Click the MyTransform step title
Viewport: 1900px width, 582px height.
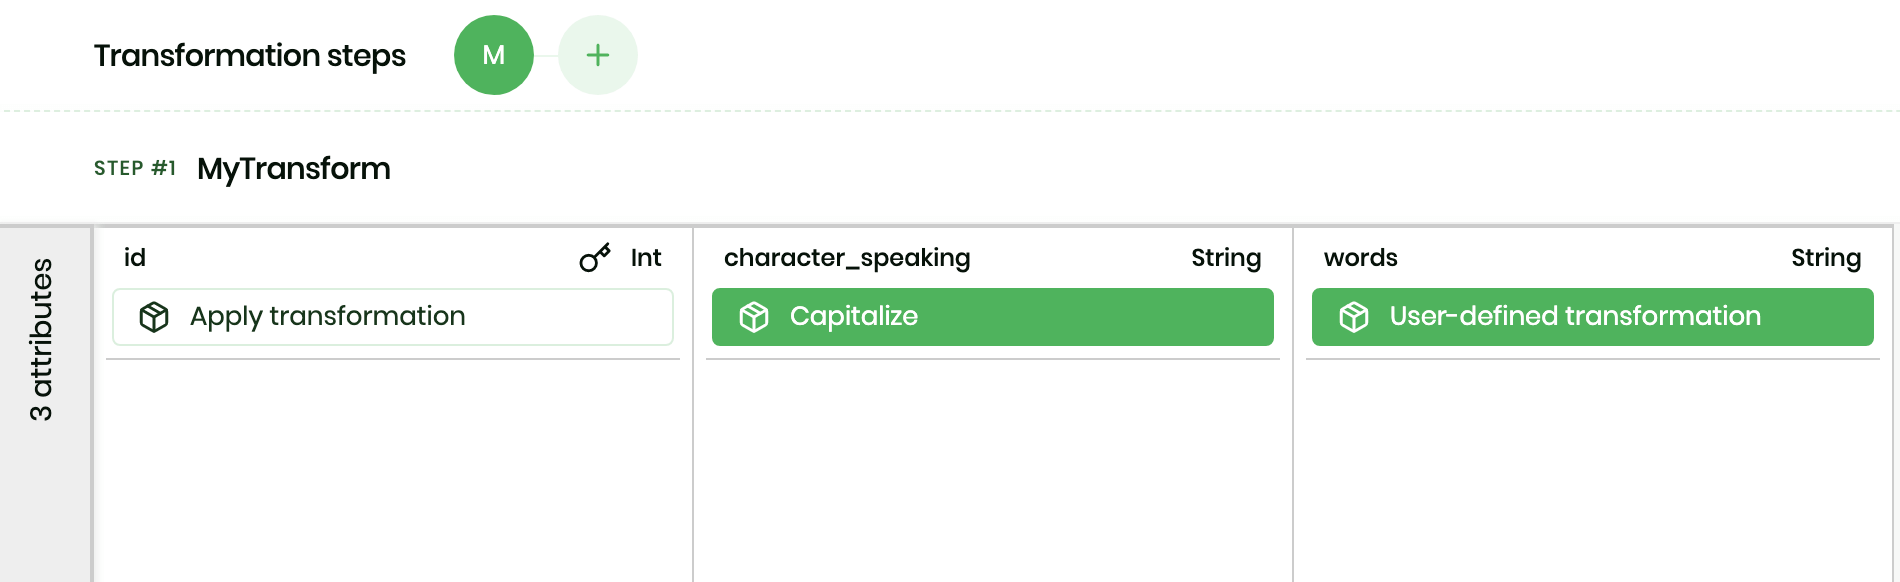(294, 169)
